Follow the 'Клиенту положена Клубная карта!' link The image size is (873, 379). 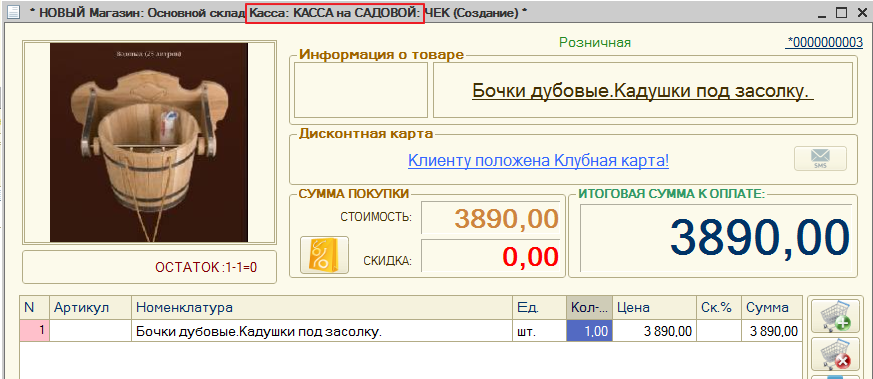tap(538, 161)
